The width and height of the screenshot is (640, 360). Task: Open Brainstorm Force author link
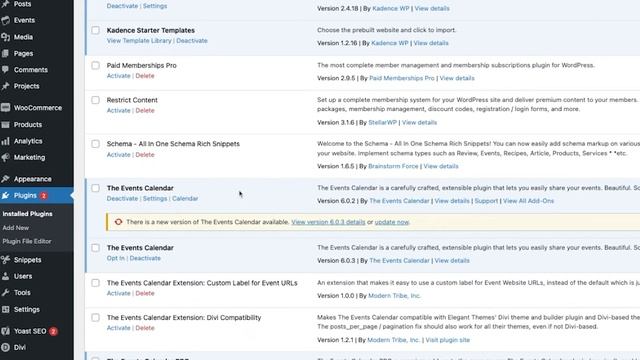(x=393, y=166)
